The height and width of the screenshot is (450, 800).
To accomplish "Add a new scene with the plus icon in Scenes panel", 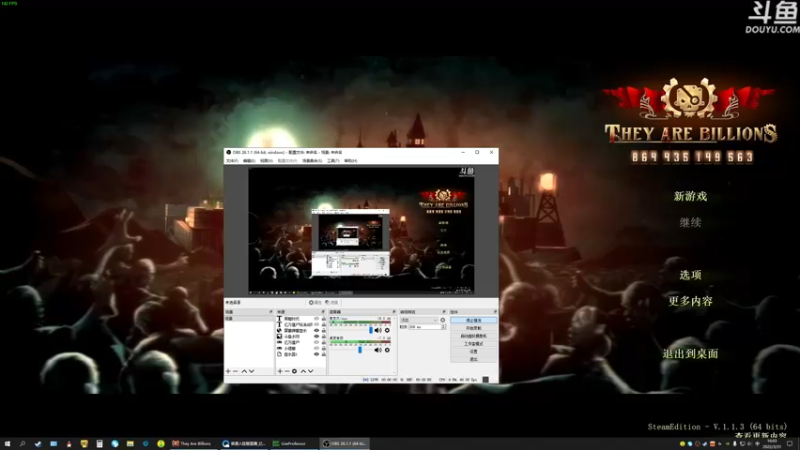I will (x=228, y=371).
